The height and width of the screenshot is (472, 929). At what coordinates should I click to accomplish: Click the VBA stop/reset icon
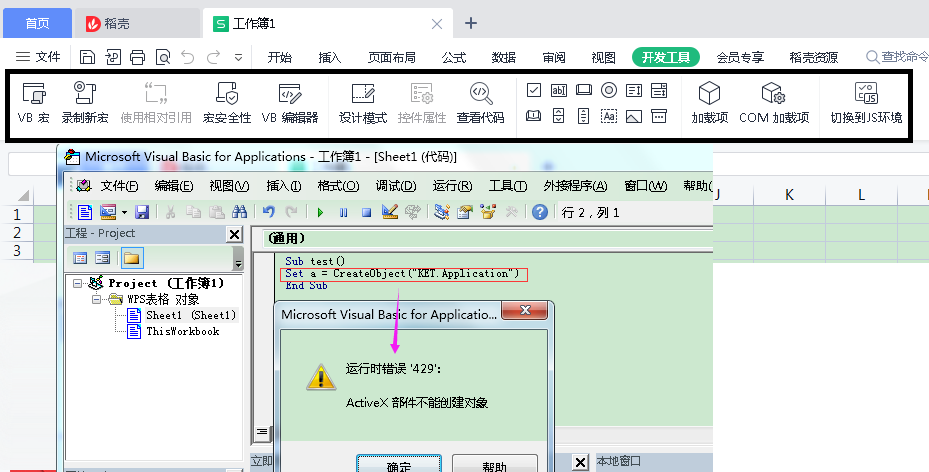(x=367, y=212)
